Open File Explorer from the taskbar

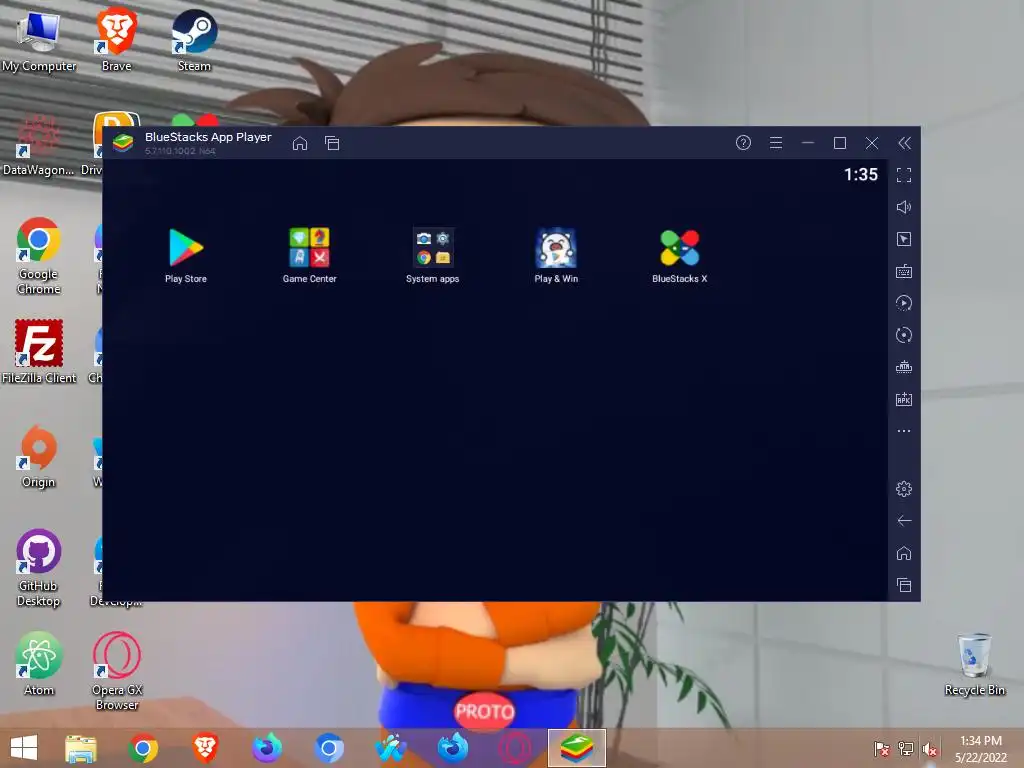coord(81,748)
